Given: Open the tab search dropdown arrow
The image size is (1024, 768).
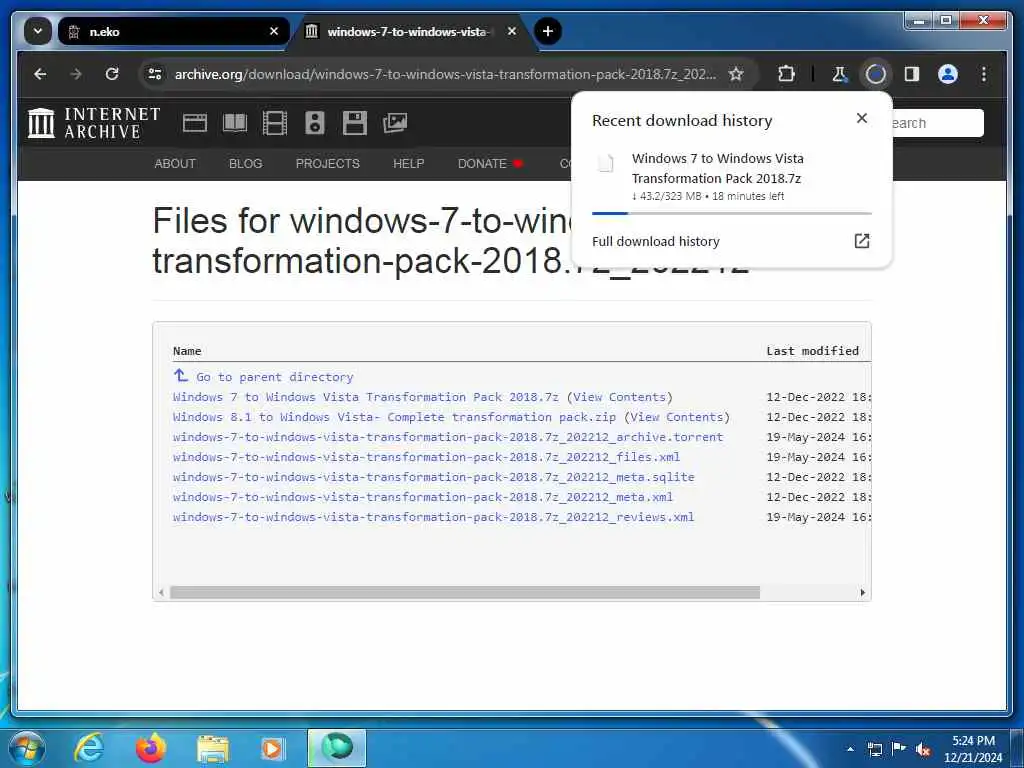Looking at the screenshot, I should click(38, 31).
